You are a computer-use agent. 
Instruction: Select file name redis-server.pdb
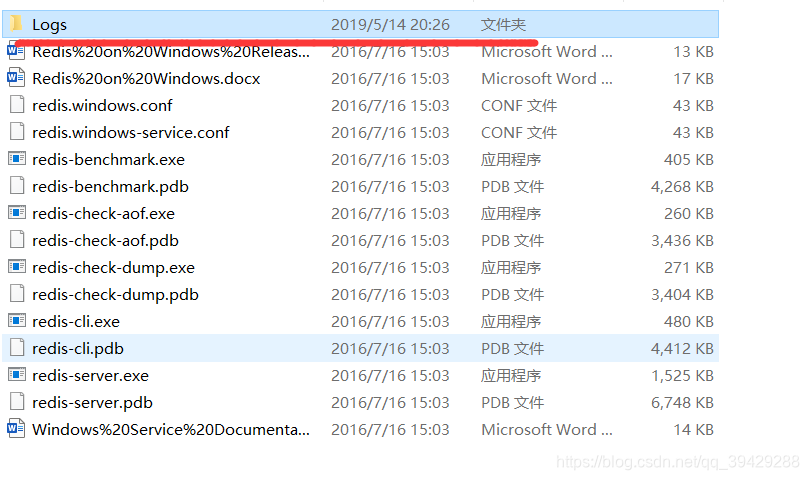click(x=92, y=403)
